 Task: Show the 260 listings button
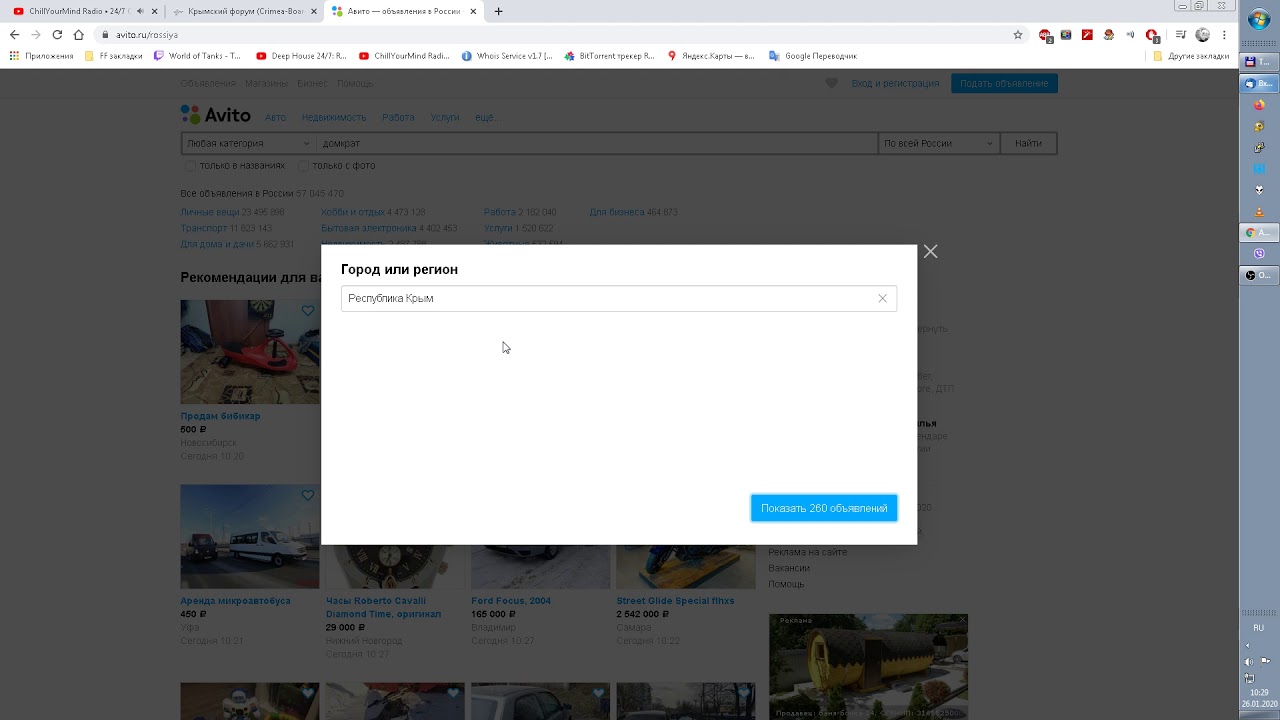[824, 508]
